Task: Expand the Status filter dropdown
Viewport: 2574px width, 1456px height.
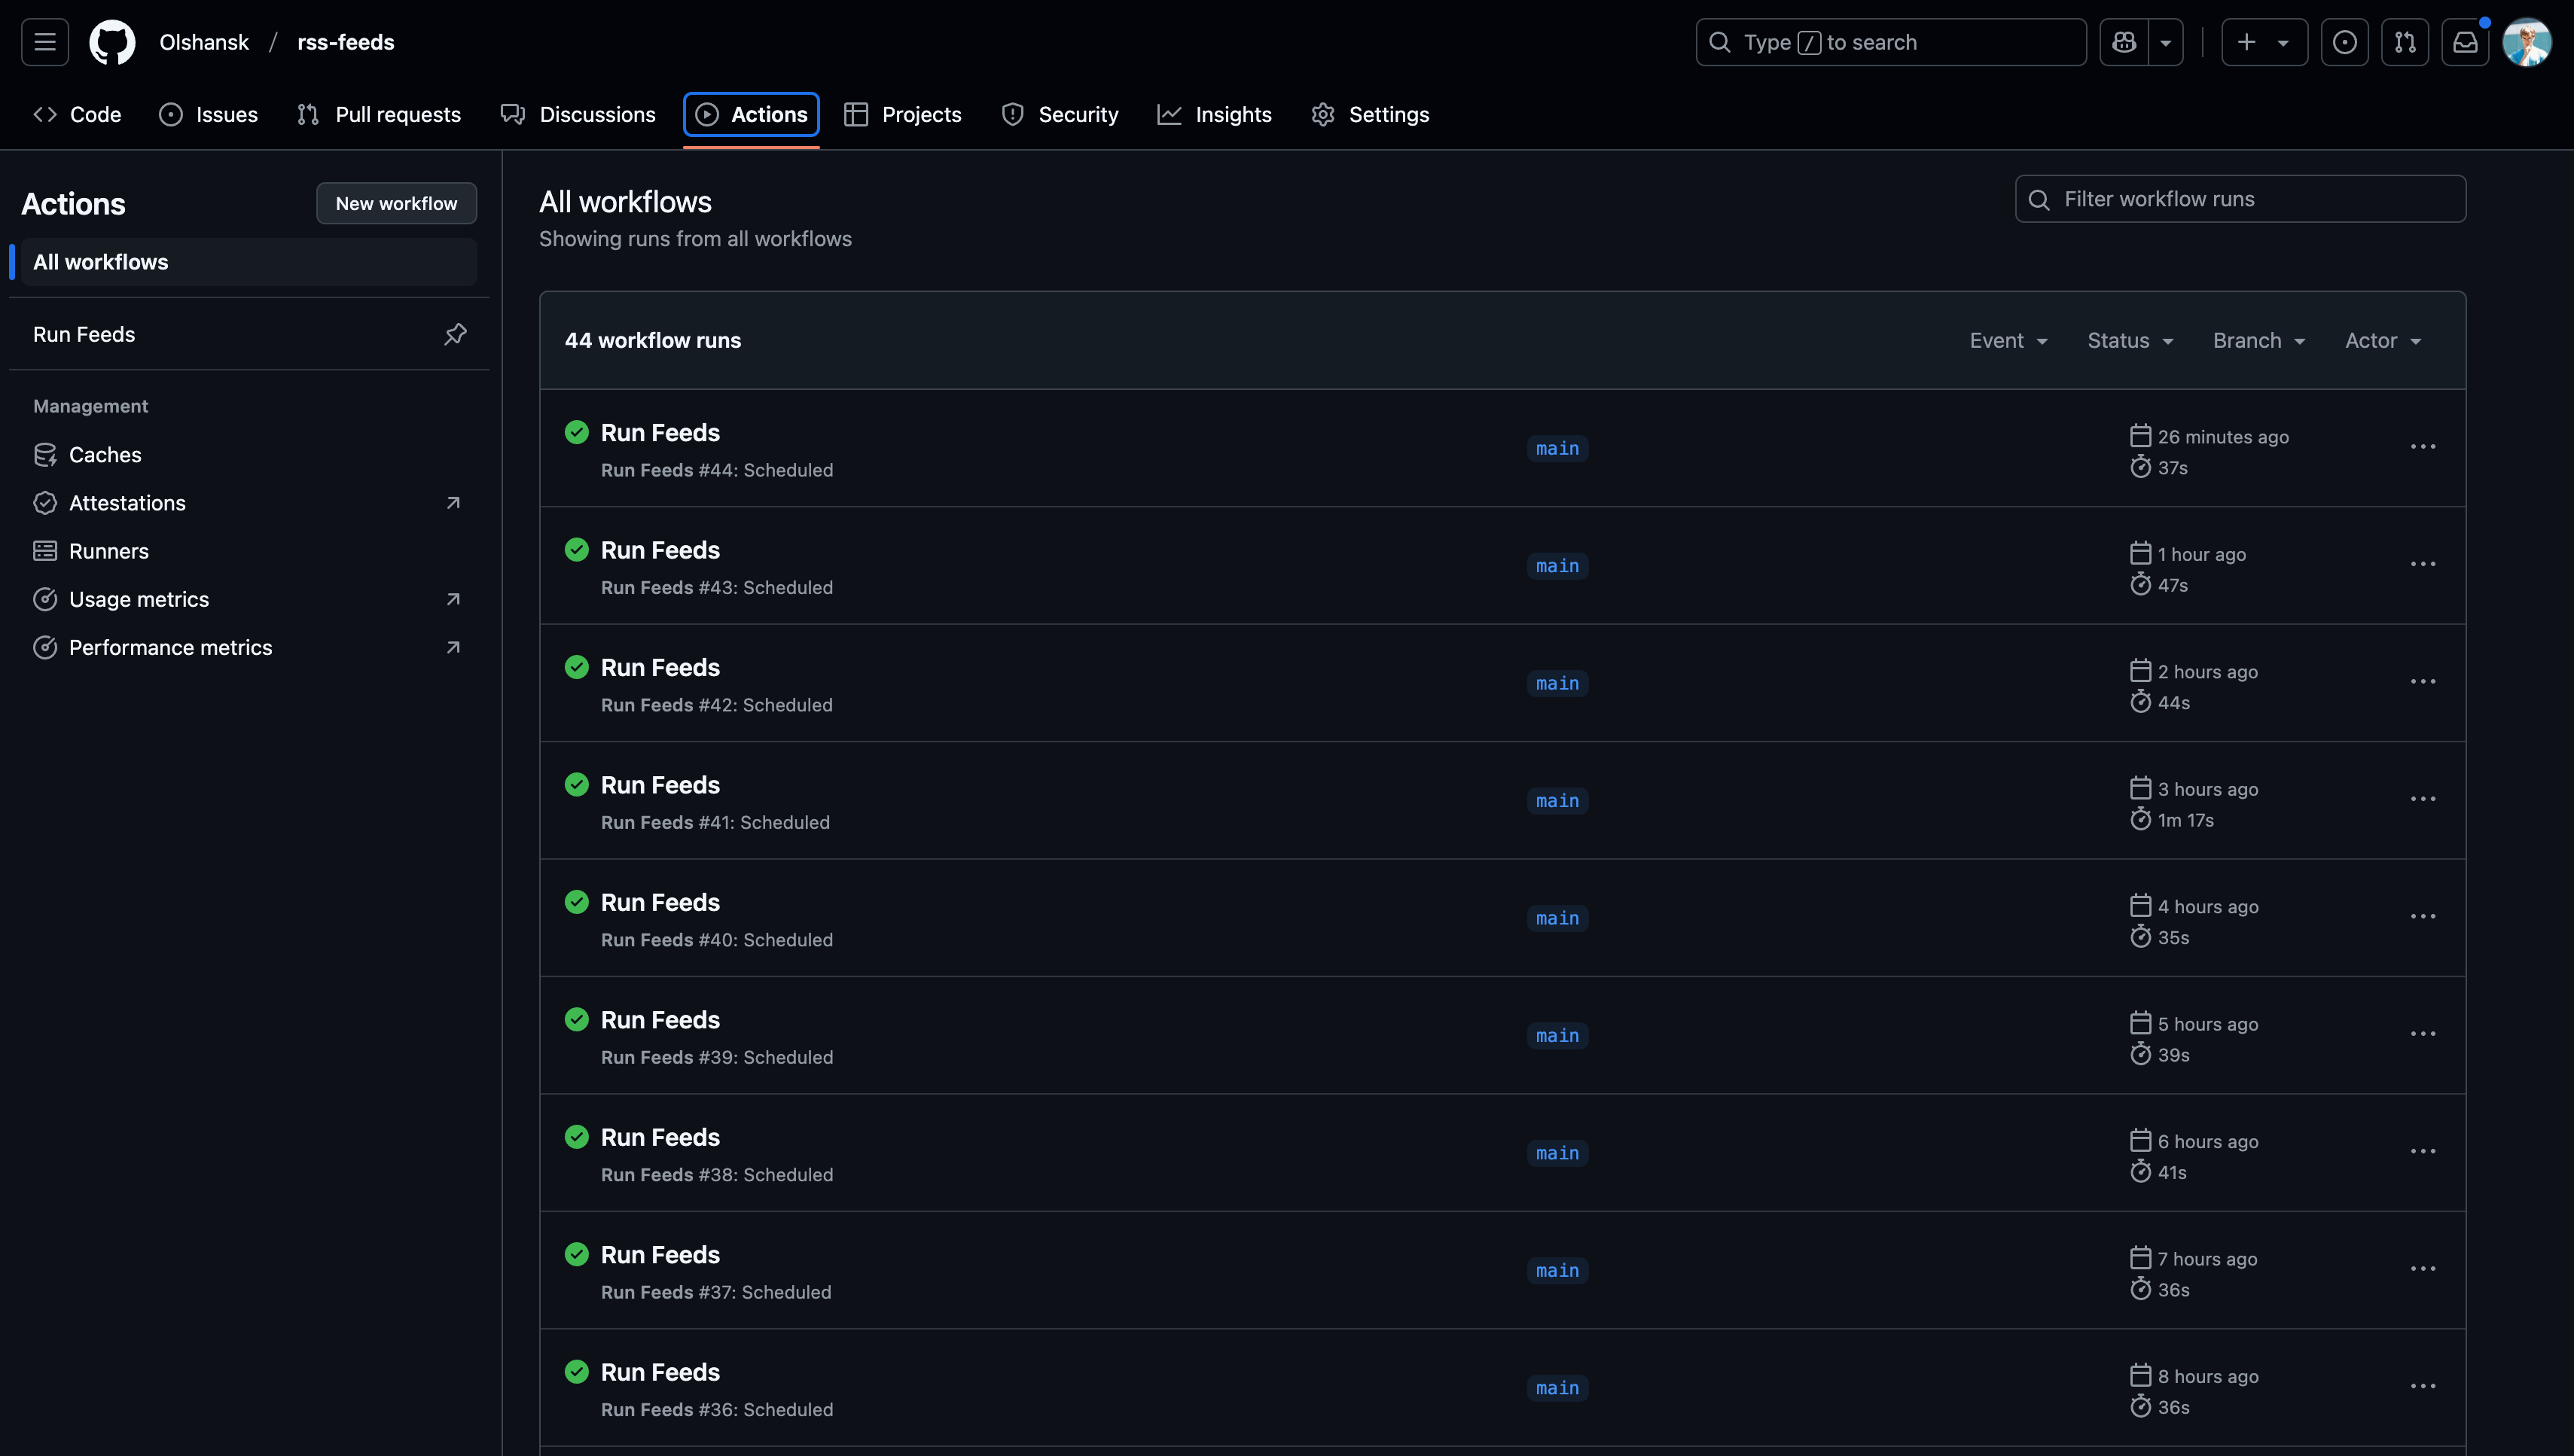Action: (x=2130, y=340)
